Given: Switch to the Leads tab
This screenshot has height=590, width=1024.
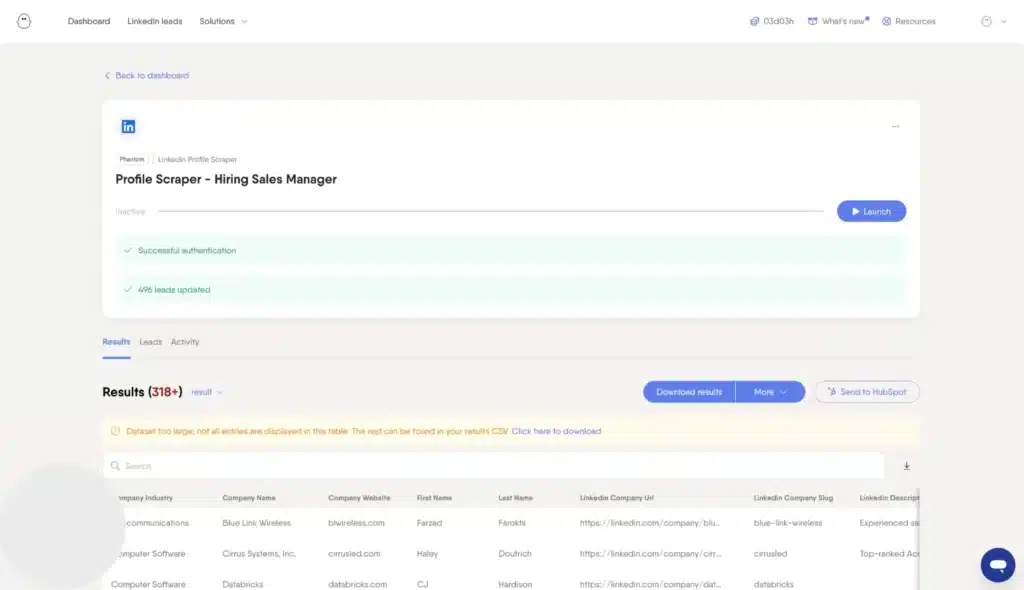Looking at the screenshot, I should point(150,342).
